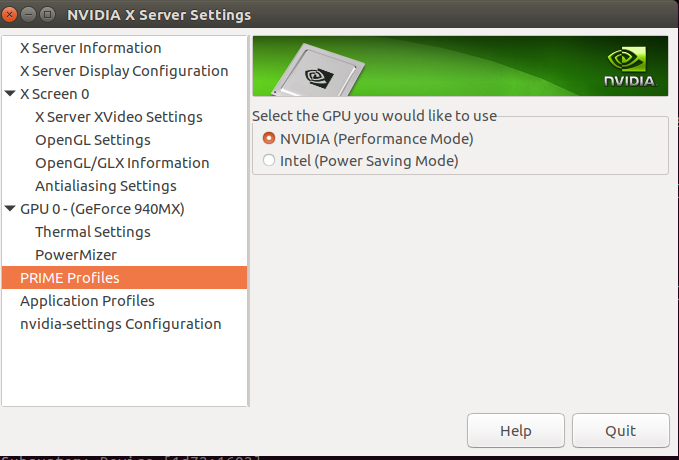Click the Help button
Screen dimensions: 679x460
click(x=516, y=431)
